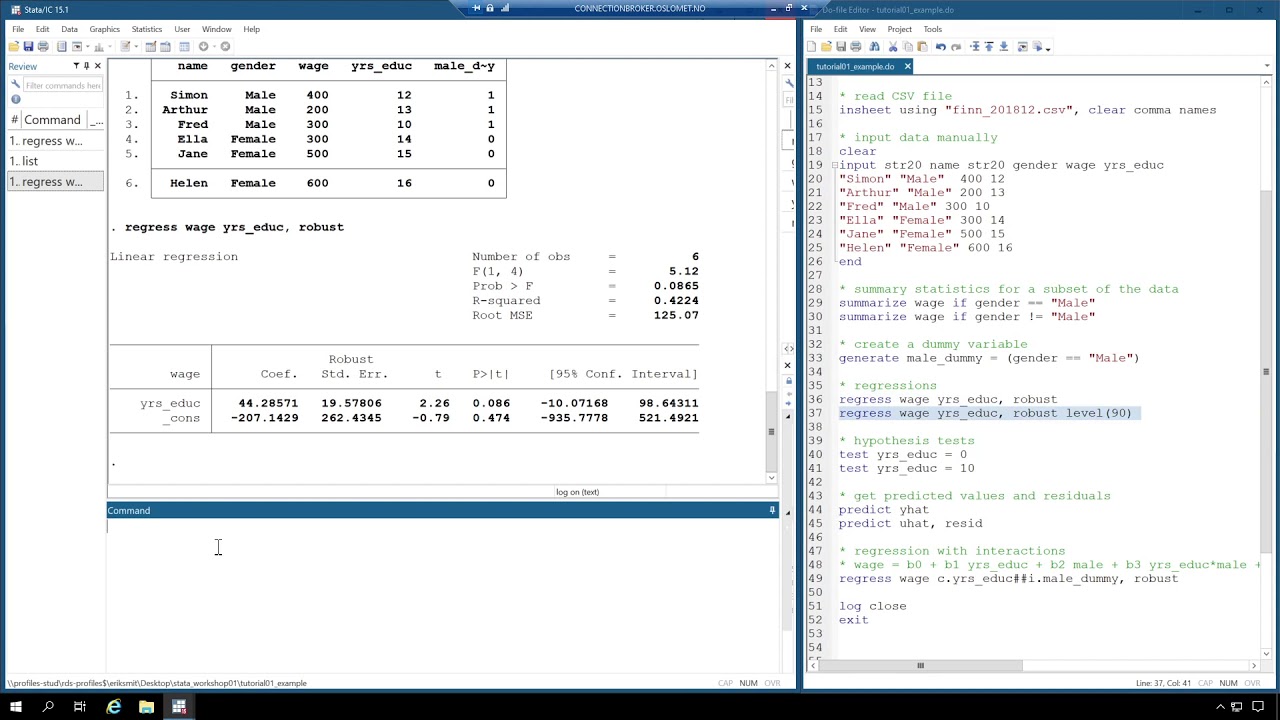The image size is (1280, 720).
Task: Open the Viewer icon in Stata toolbar
Action: pos(77,46)
